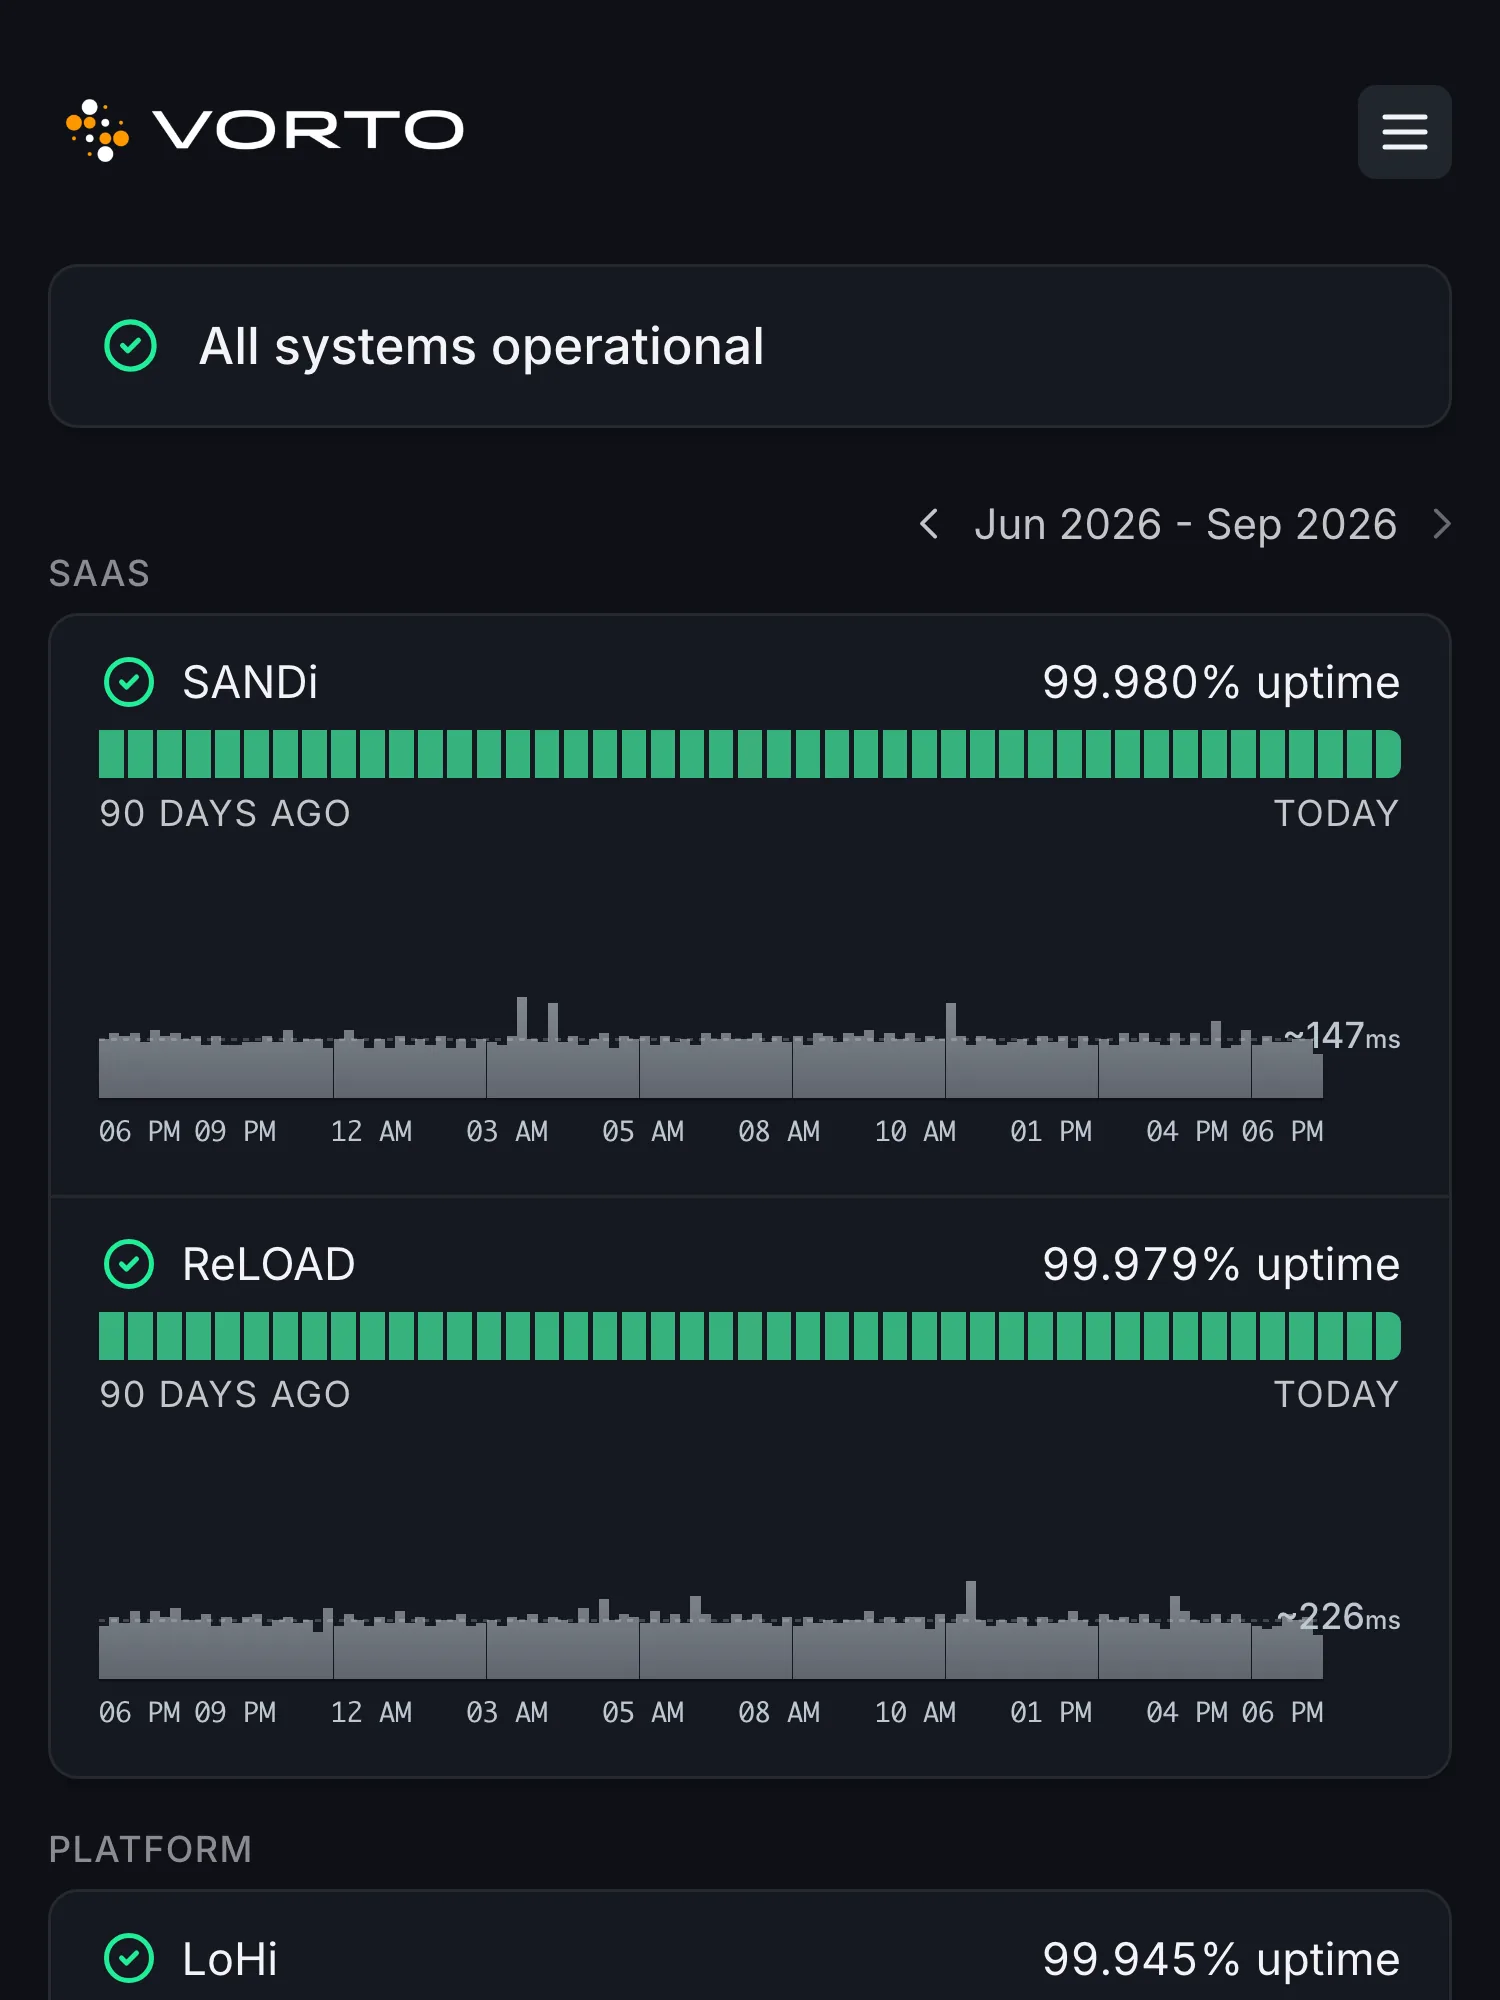This screenshot has width=1500, height=2000.
Task: Select the ReLOAD service name
Action: (x=269, y=1264)
